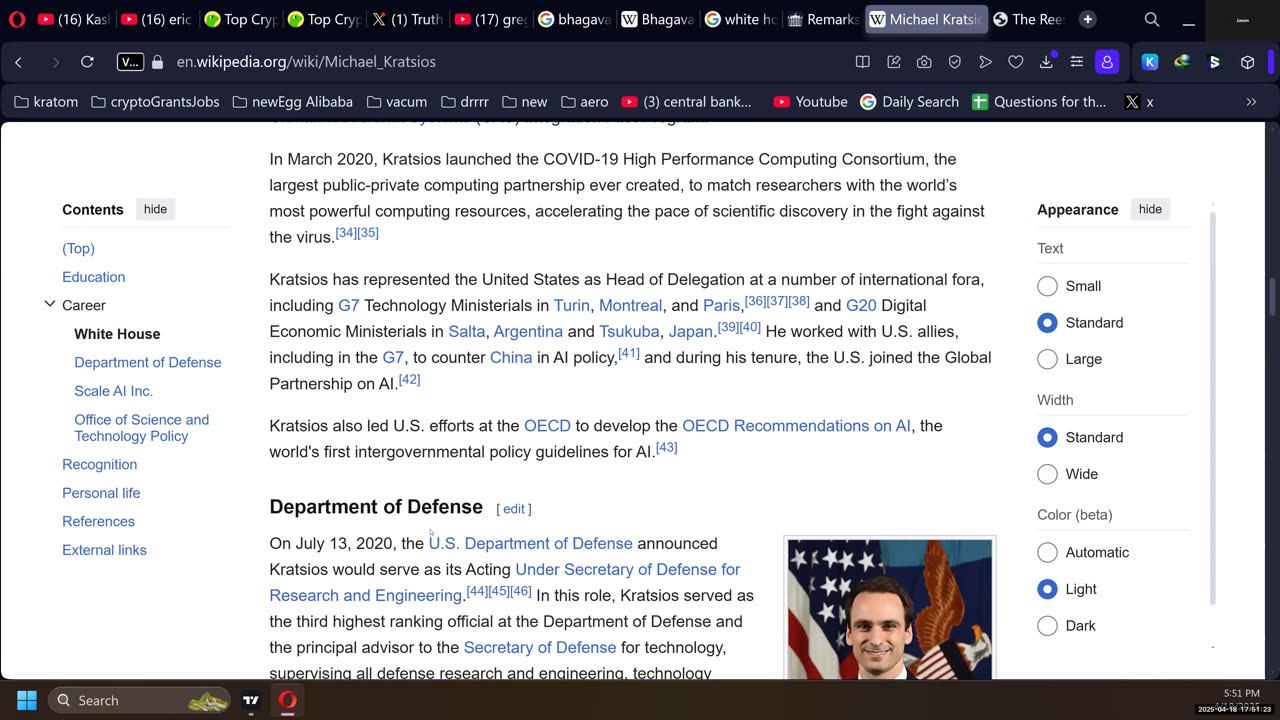
Task: Select Light color mode
Action: [1047, 589]
